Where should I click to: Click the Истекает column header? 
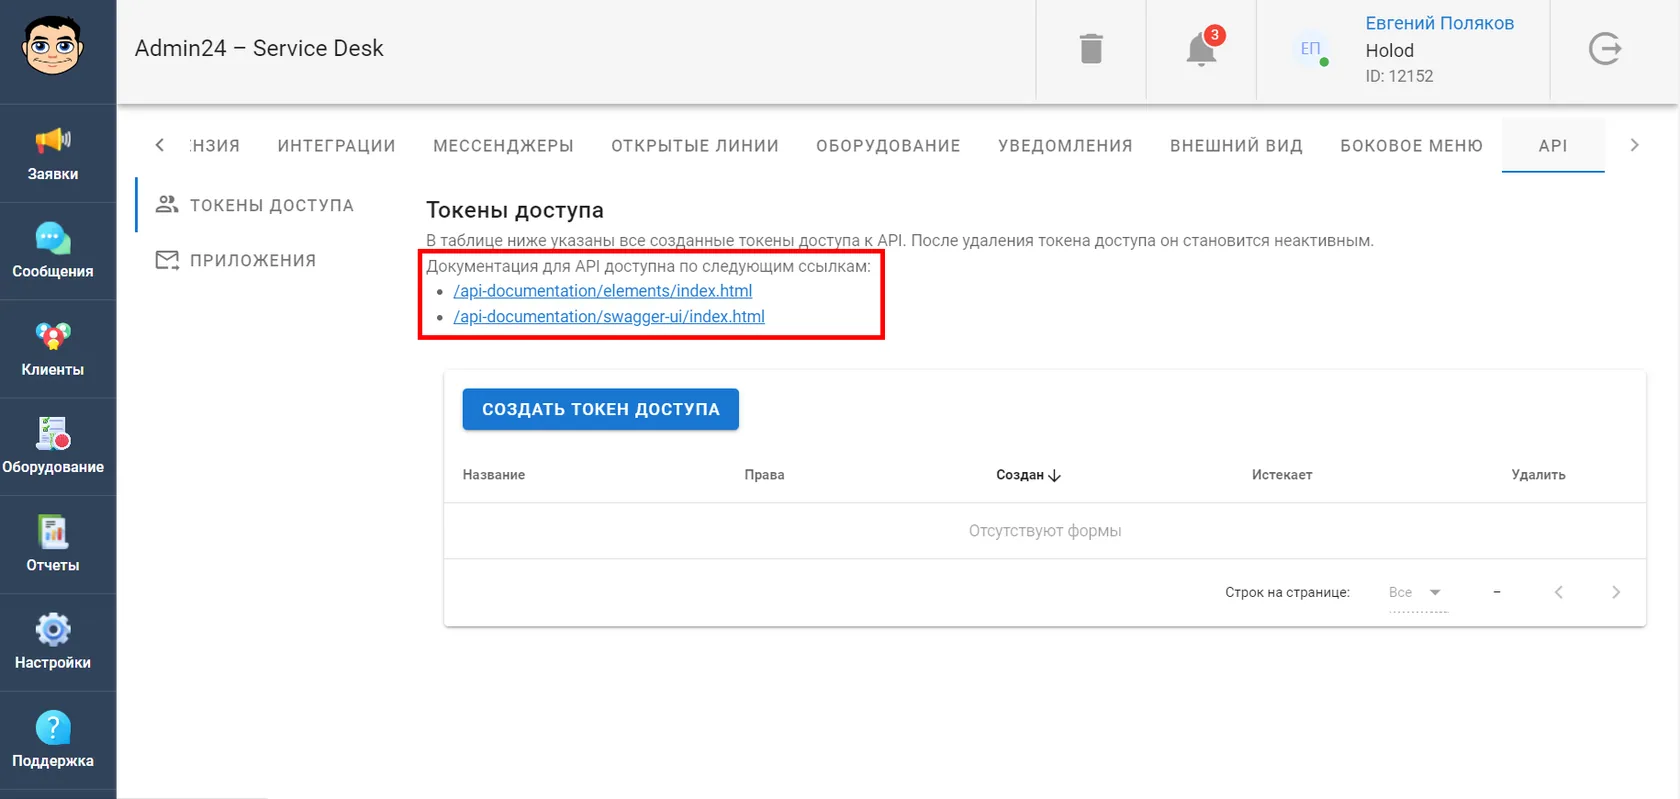click(x=1282, y=475)
